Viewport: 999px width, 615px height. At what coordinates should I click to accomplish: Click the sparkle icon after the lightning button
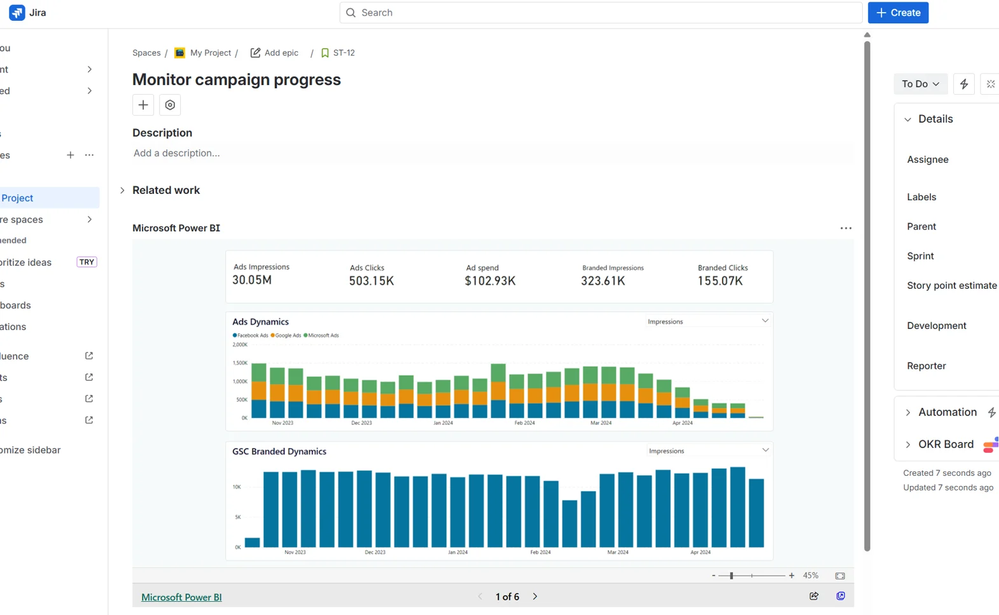click(x=991, y=83)
